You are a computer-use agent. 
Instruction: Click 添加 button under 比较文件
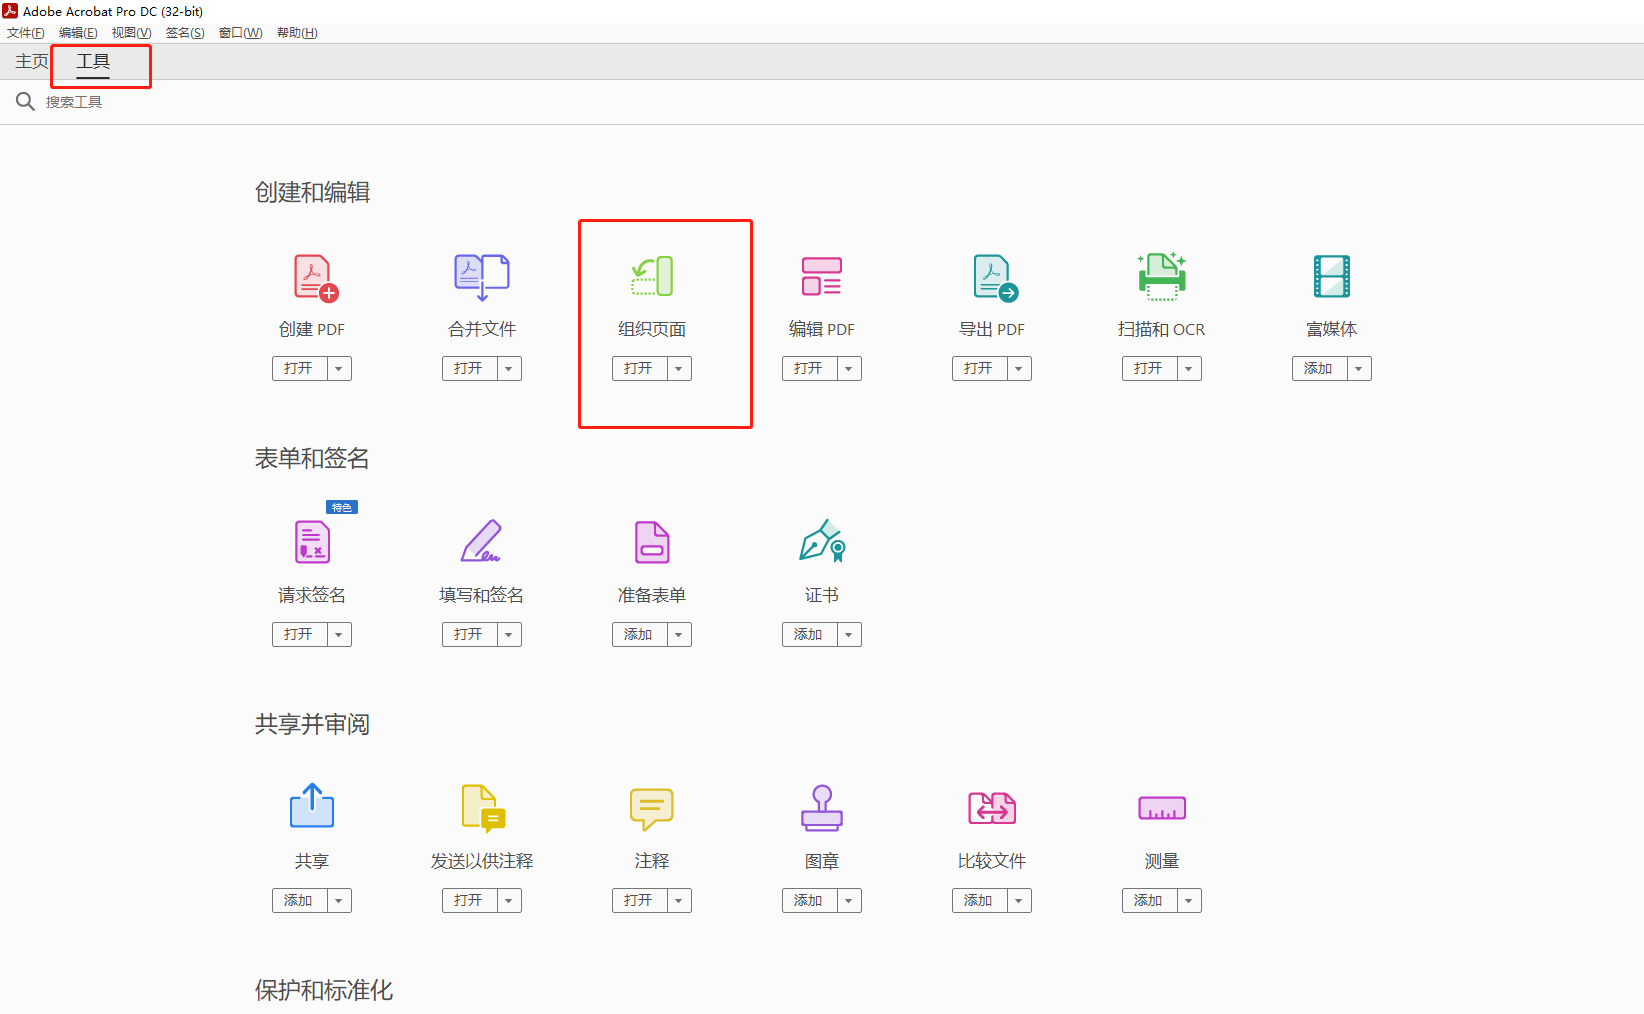point(979,901)
